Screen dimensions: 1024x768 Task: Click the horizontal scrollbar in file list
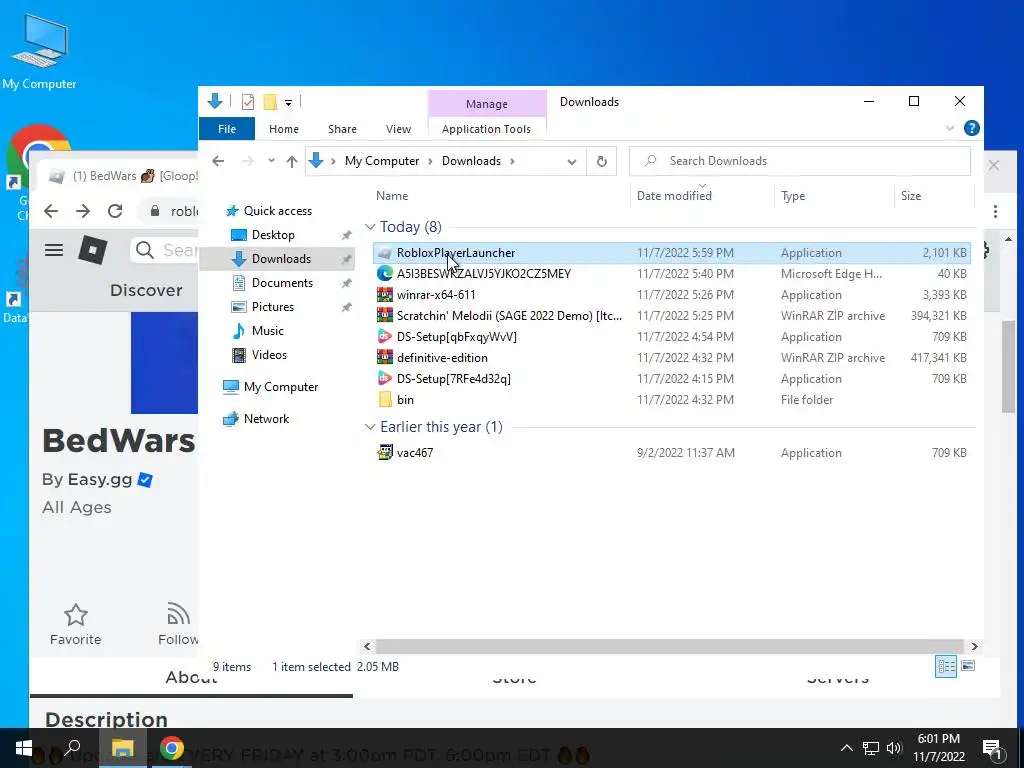pyautogui.click(x=669, y=647)
